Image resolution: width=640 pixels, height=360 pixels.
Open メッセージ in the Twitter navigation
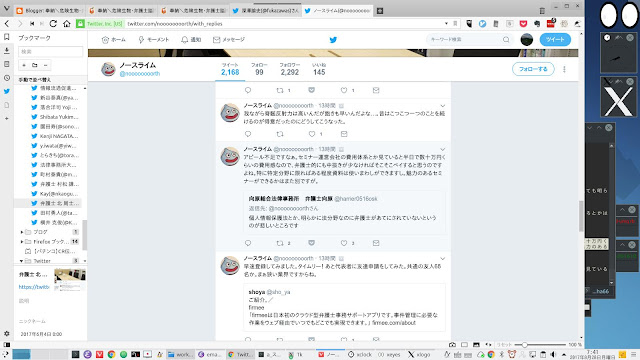[229, 40]
